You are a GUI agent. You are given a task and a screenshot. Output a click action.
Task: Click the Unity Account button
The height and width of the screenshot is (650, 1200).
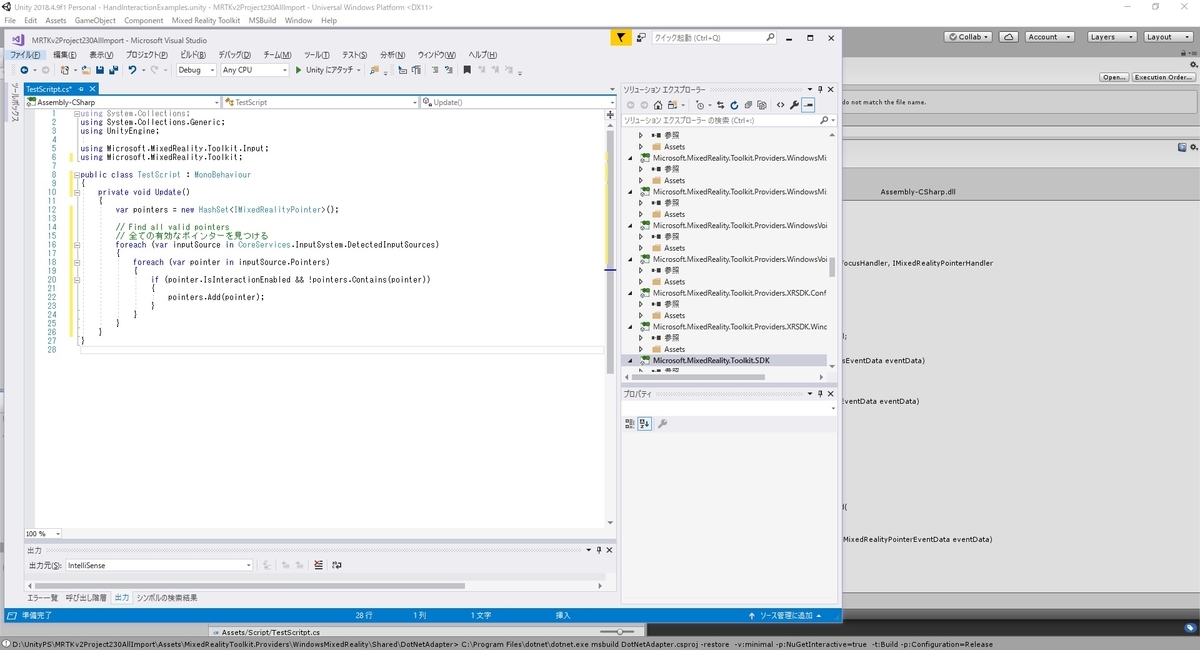(x=1048, y=37)
